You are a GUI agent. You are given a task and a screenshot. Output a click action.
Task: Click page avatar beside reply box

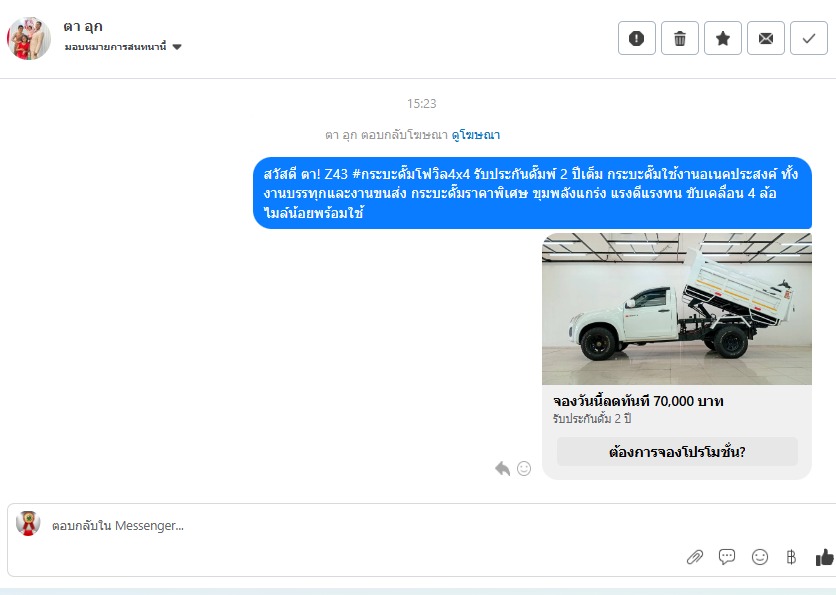28,523
